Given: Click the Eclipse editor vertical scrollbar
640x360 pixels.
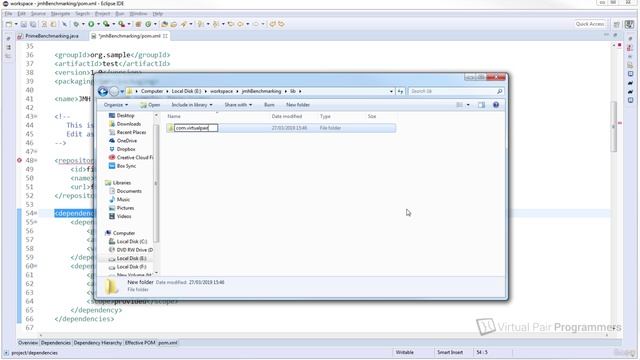Looking at the screenshot, I should point(613,127).
